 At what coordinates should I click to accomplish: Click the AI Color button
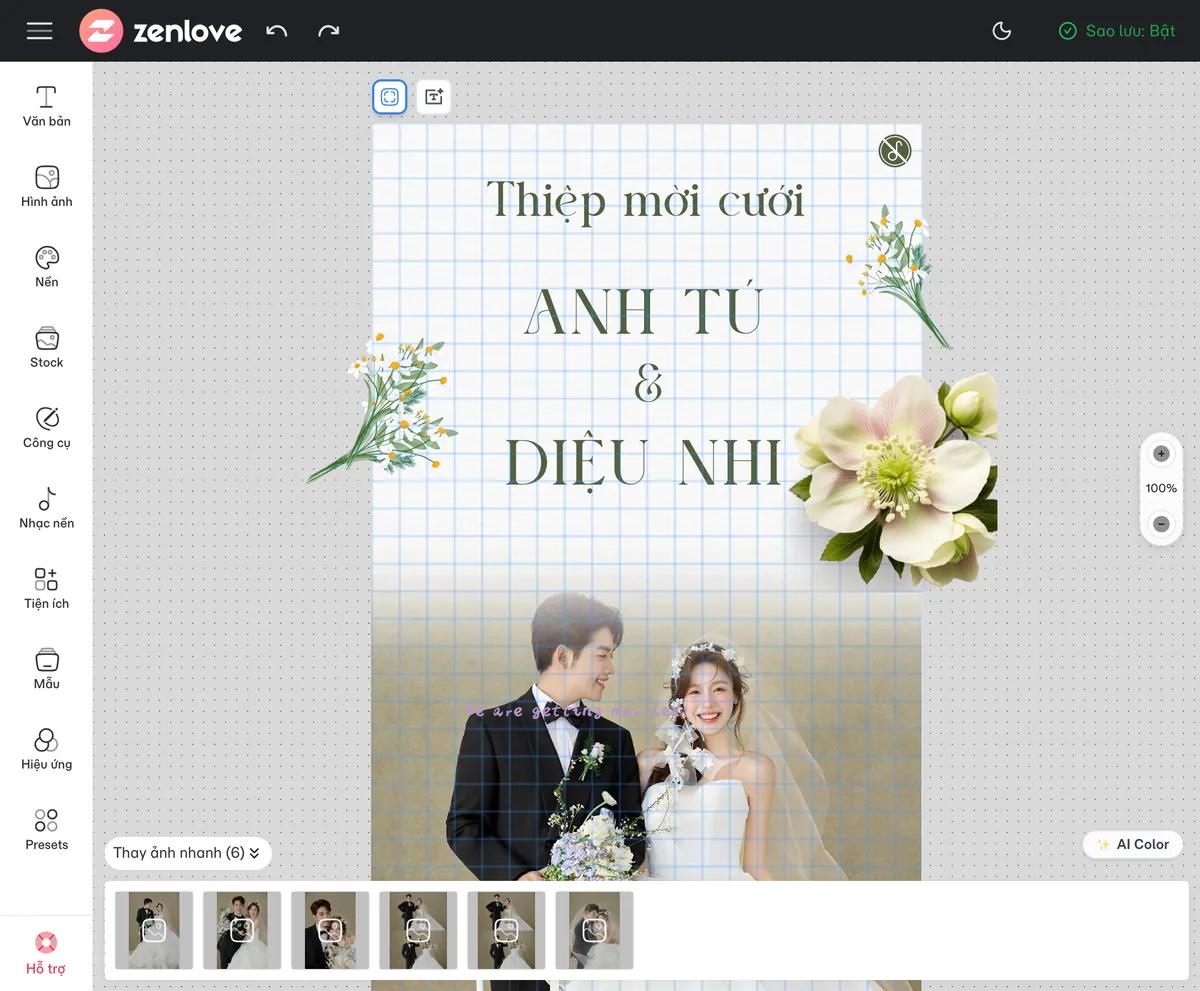[1133, 844]
